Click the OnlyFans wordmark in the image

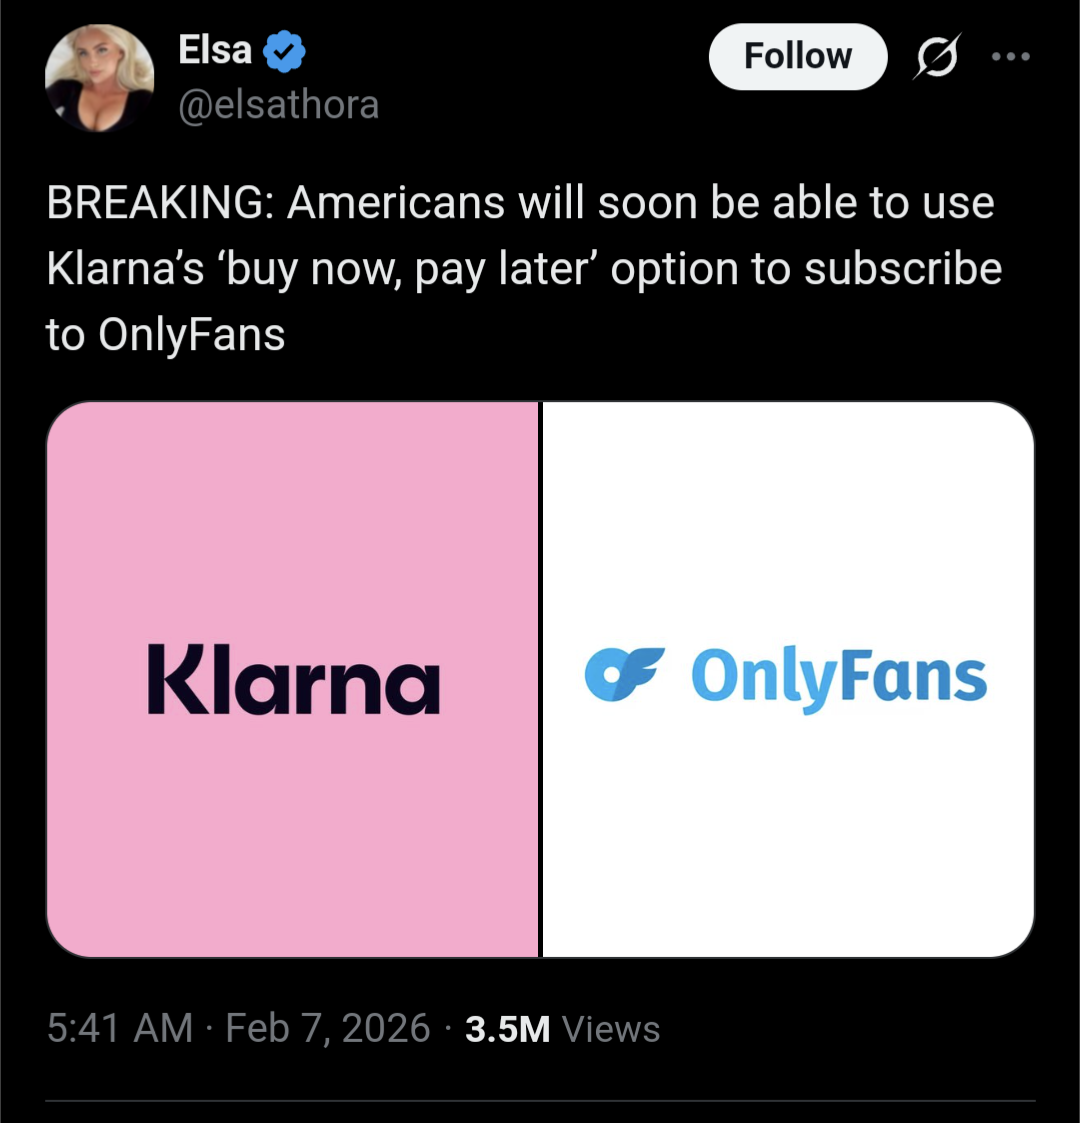(839, 679)
